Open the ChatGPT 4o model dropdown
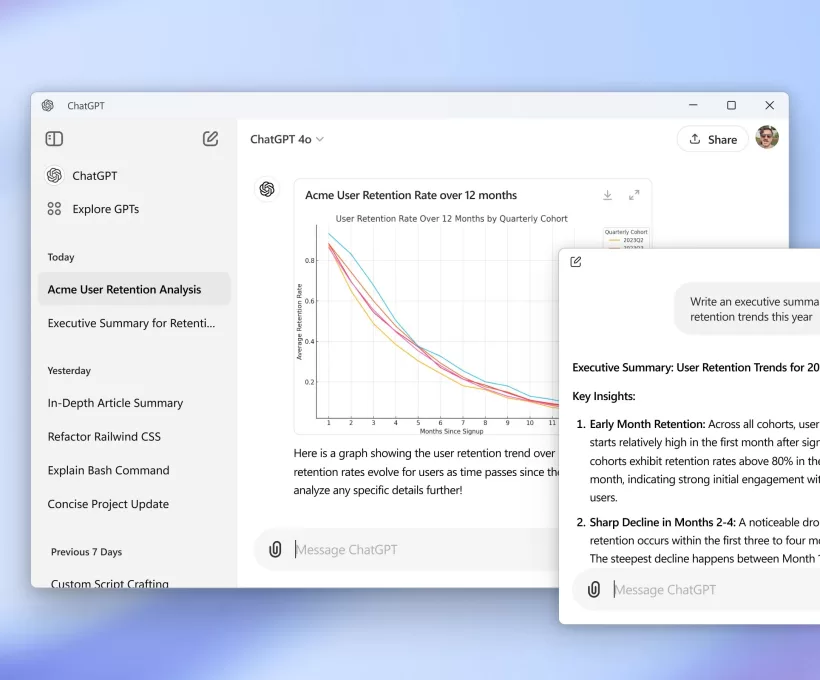The width and height of the screenshot is (820, 680). (287, 140)
